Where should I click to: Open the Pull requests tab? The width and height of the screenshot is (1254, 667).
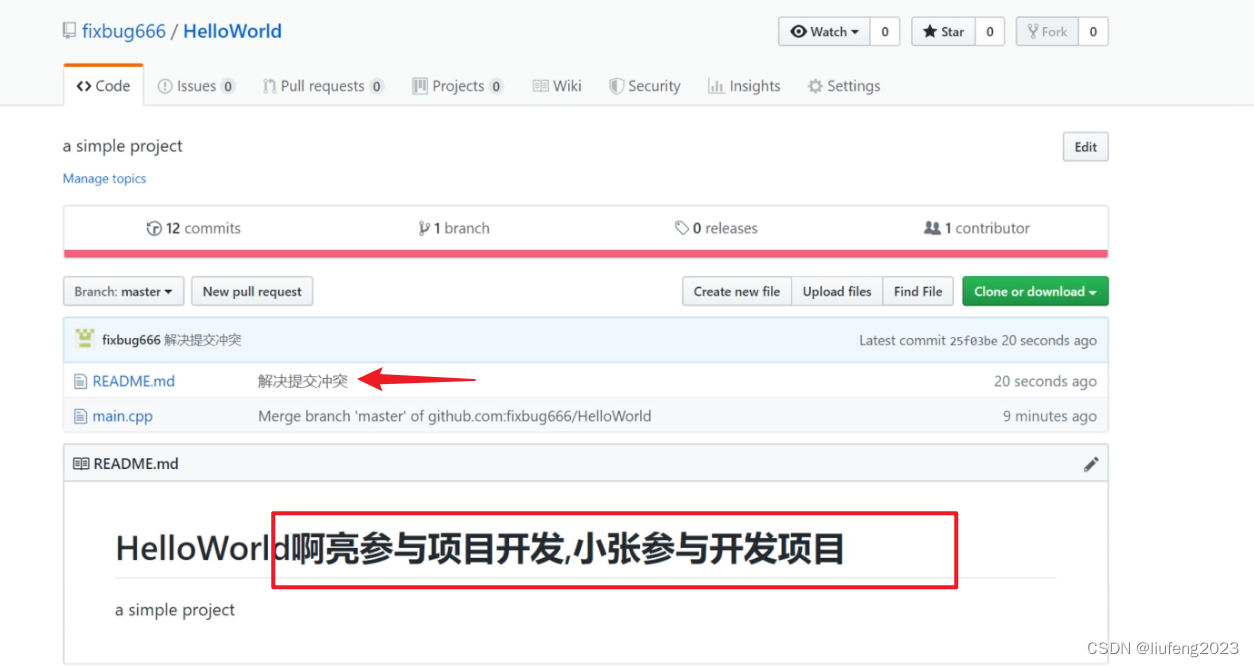tap(323, 86)
